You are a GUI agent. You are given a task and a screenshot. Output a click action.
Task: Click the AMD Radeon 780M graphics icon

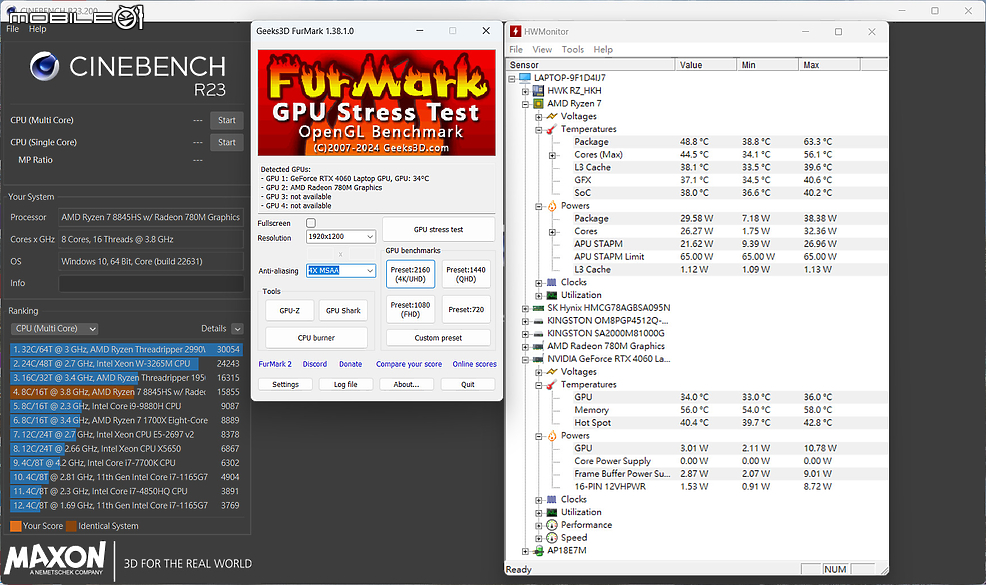(x=538, y=346)
